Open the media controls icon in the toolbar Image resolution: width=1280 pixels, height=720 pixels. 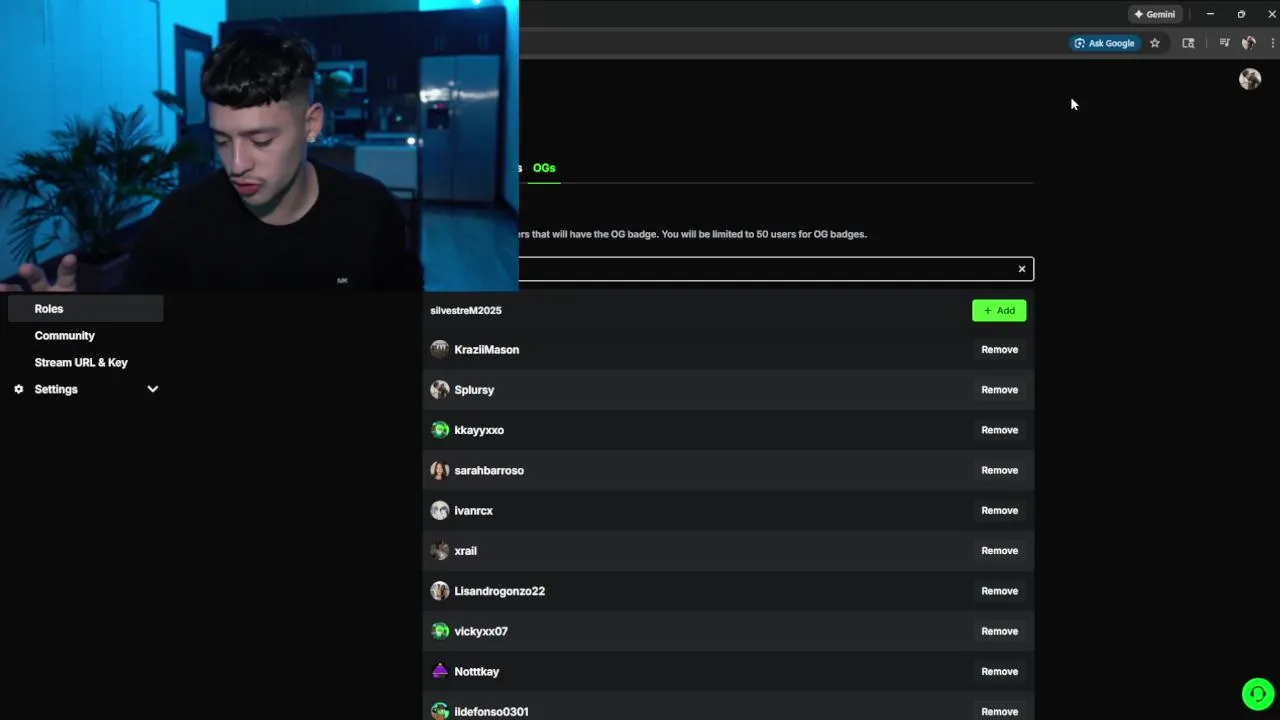click(1224, 43)
